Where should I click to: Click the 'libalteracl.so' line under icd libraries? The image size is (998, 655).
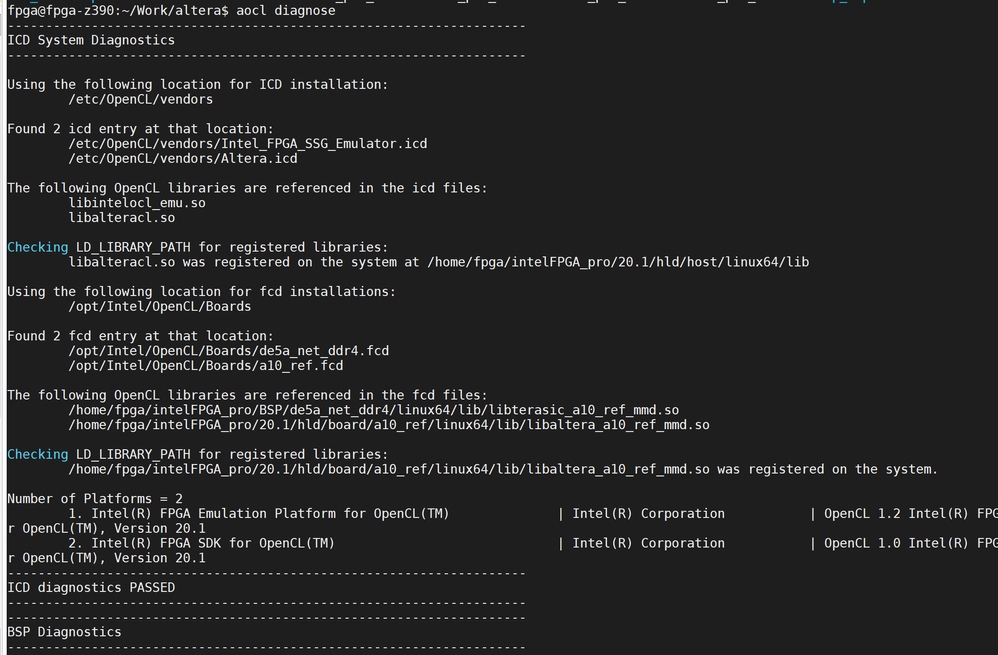tap(121, 217)
